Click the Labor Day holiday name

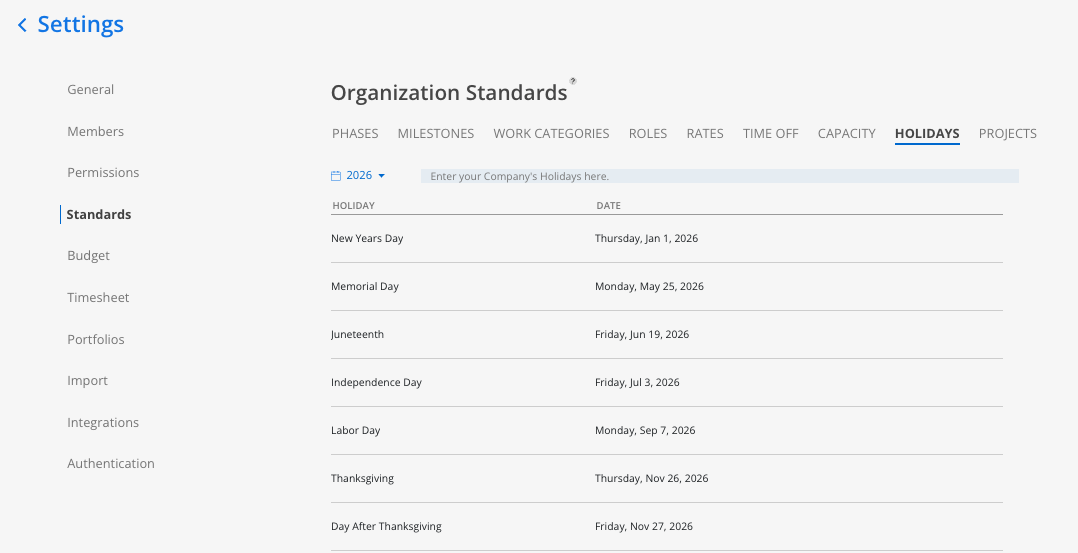355,431
